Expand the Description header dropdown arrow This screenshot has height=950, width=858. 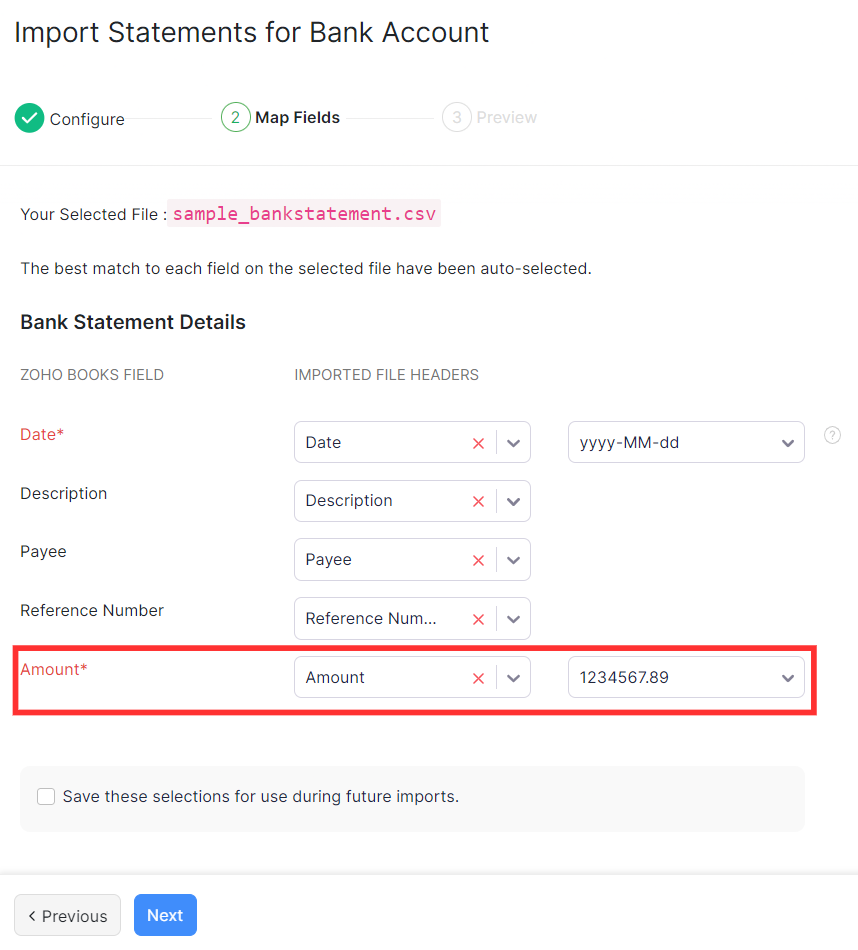[x=513, y=501]
